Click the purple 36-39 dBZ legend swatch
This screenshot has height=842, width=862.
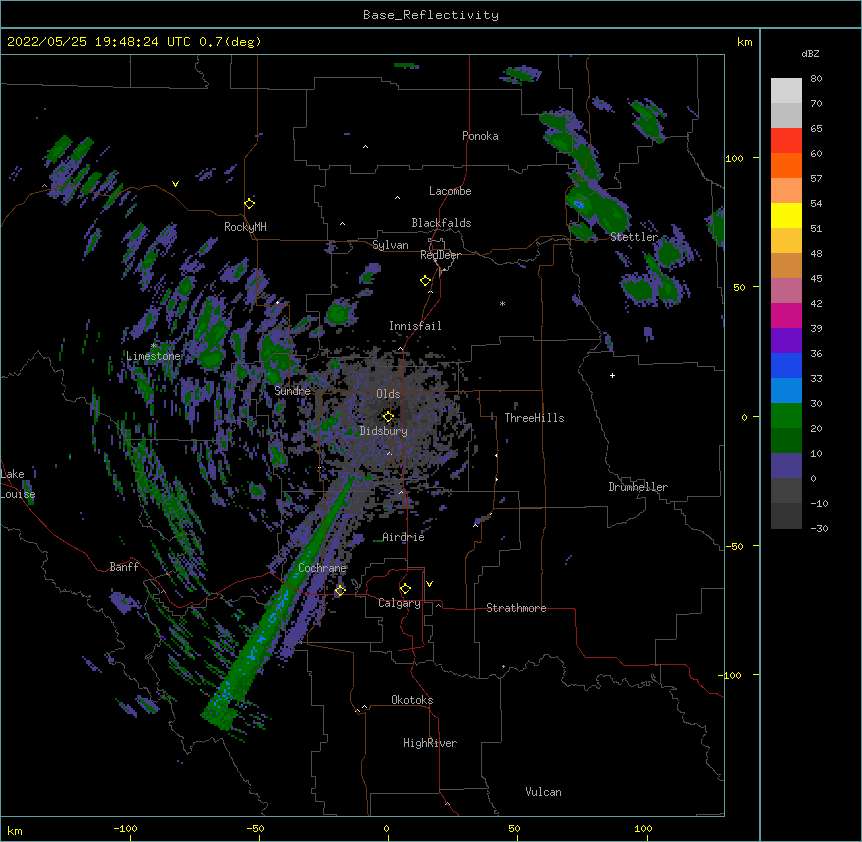click(x=786, y=341)
